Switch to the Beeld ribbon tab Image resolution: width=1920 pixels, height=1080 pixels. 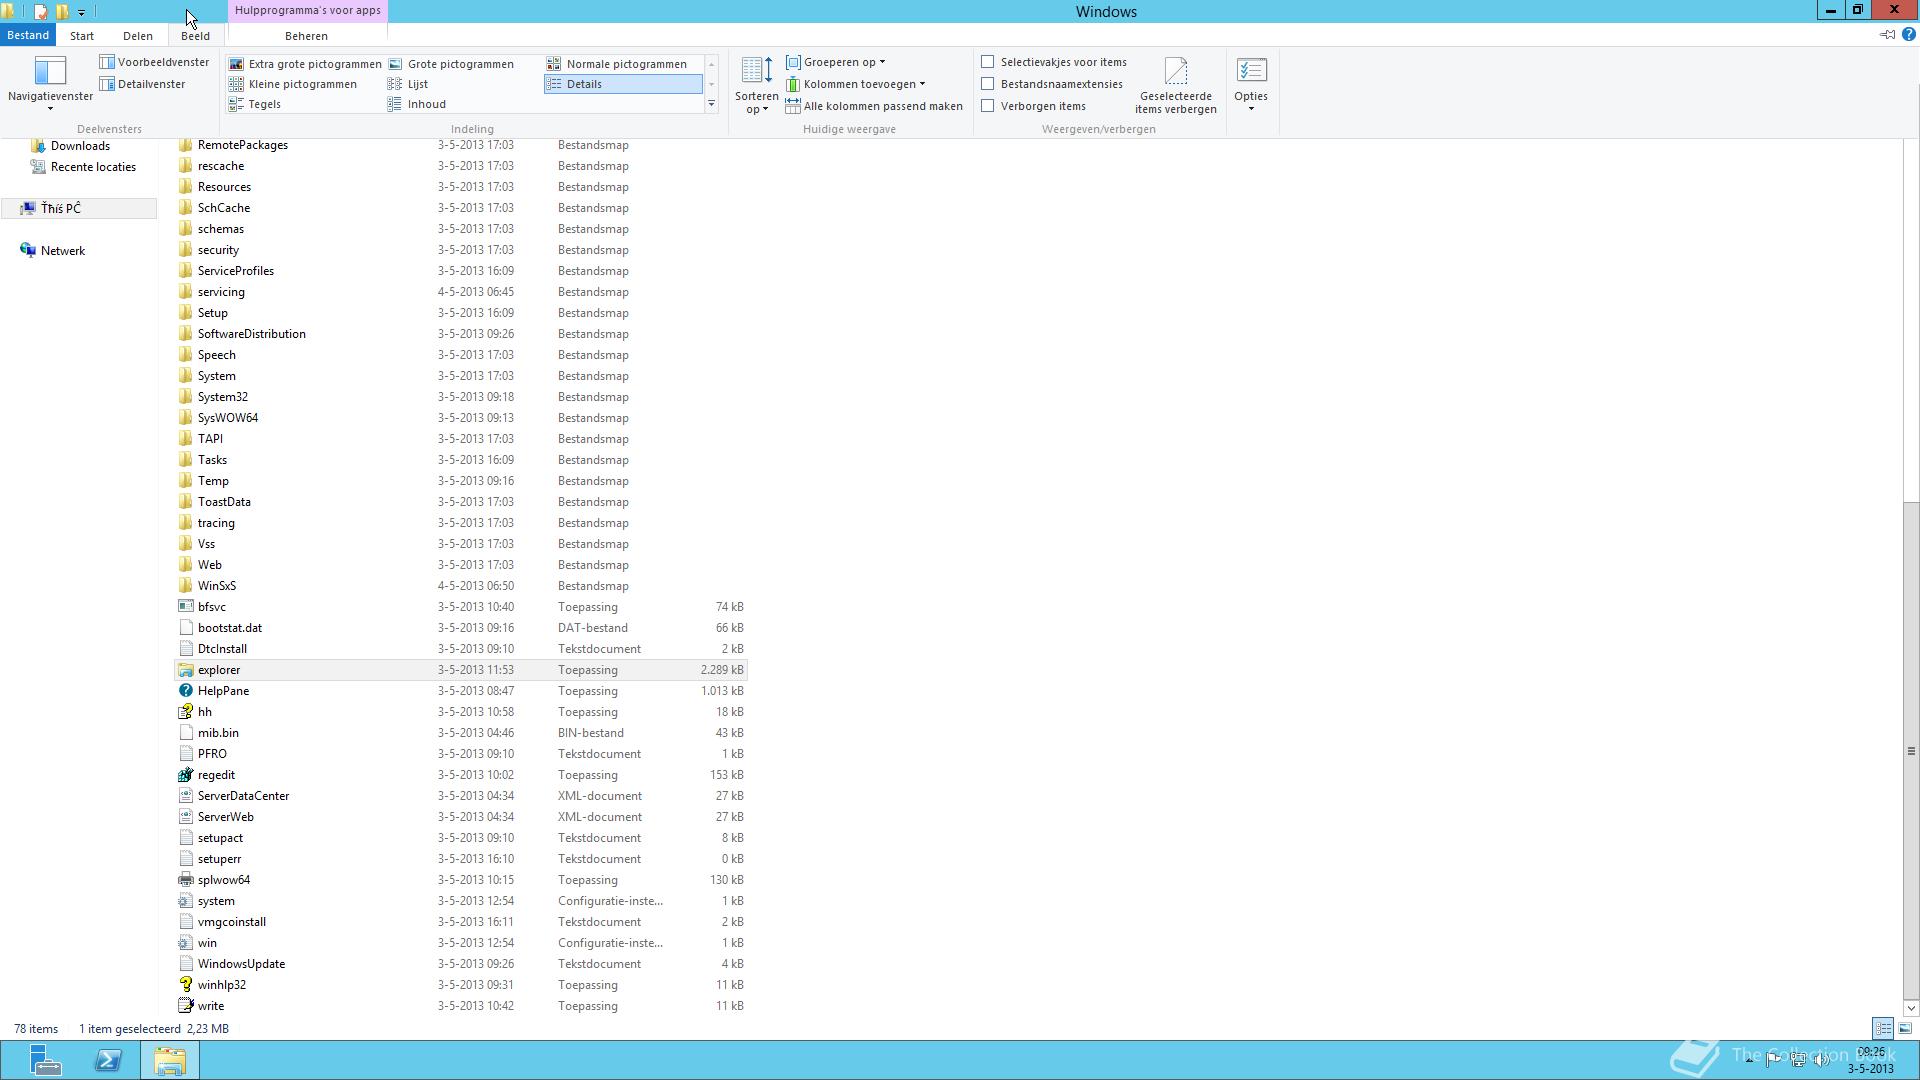[195, 36]
